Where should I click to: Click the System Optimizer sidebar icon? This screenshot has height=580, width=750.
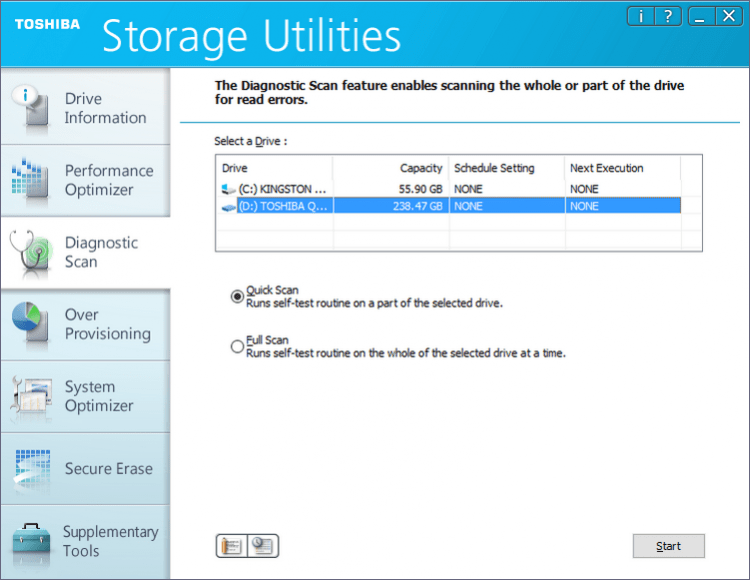(30, 396)
